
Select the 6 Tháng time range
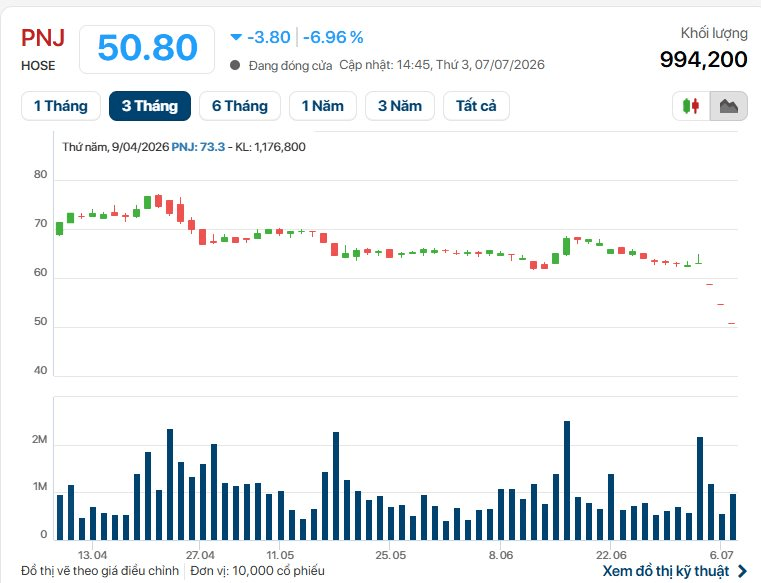(240, 106)
